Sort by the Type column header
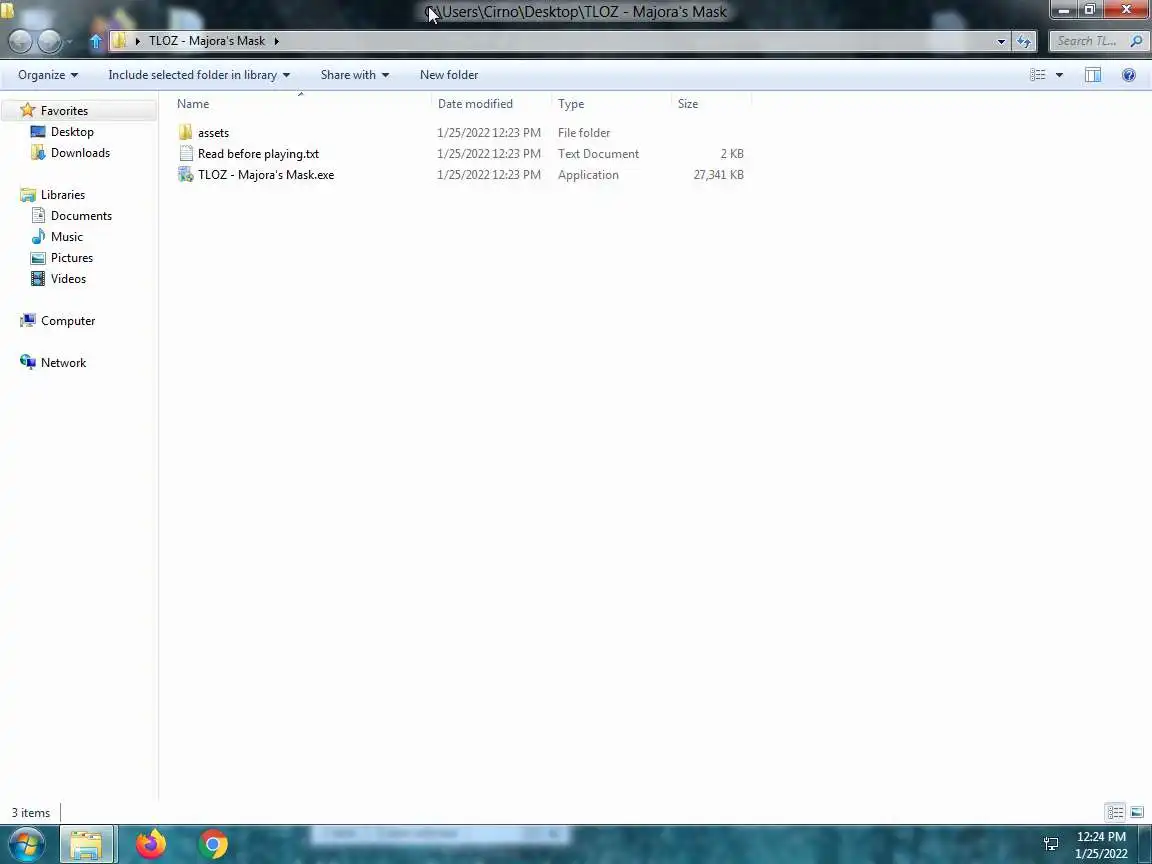 tap(611, 104)
